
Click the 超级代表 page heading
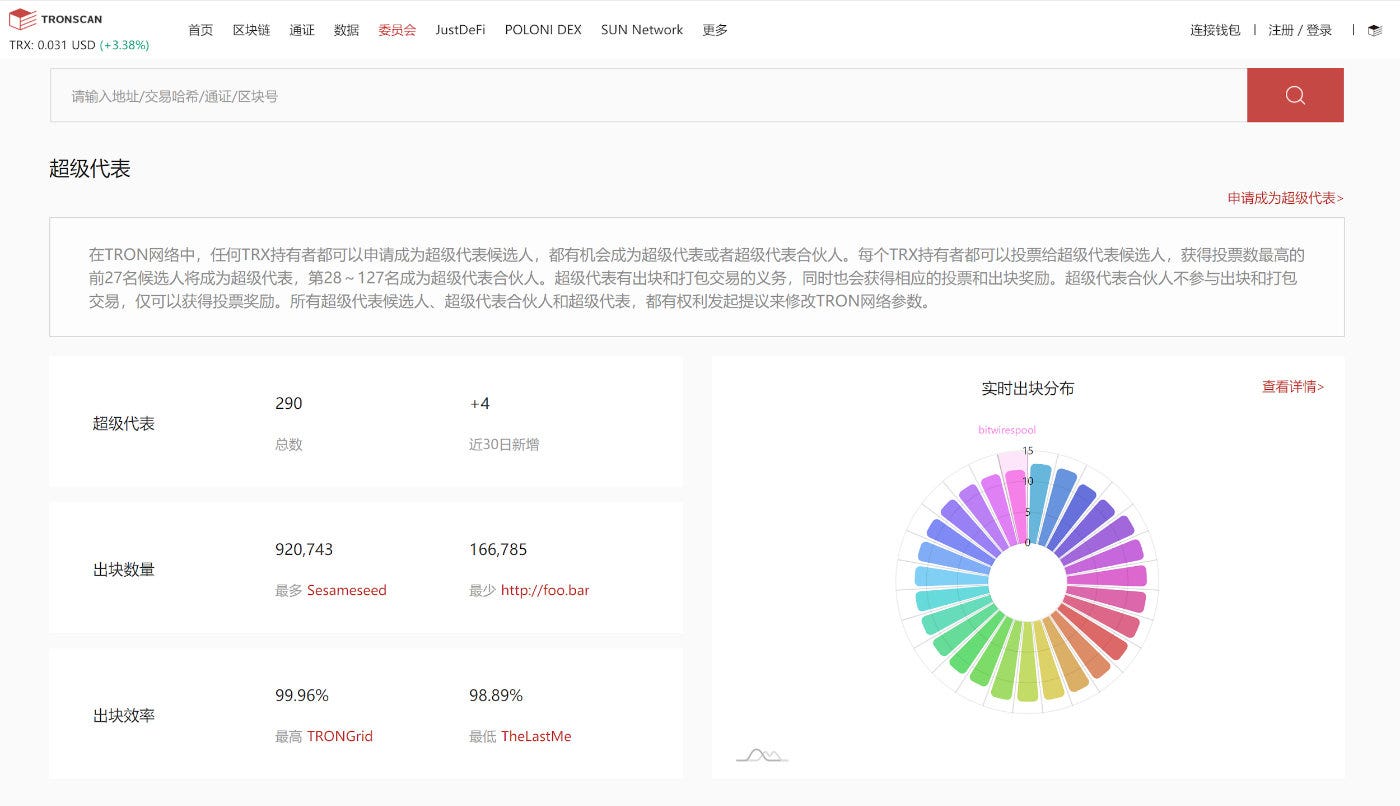tap(90, 168)
